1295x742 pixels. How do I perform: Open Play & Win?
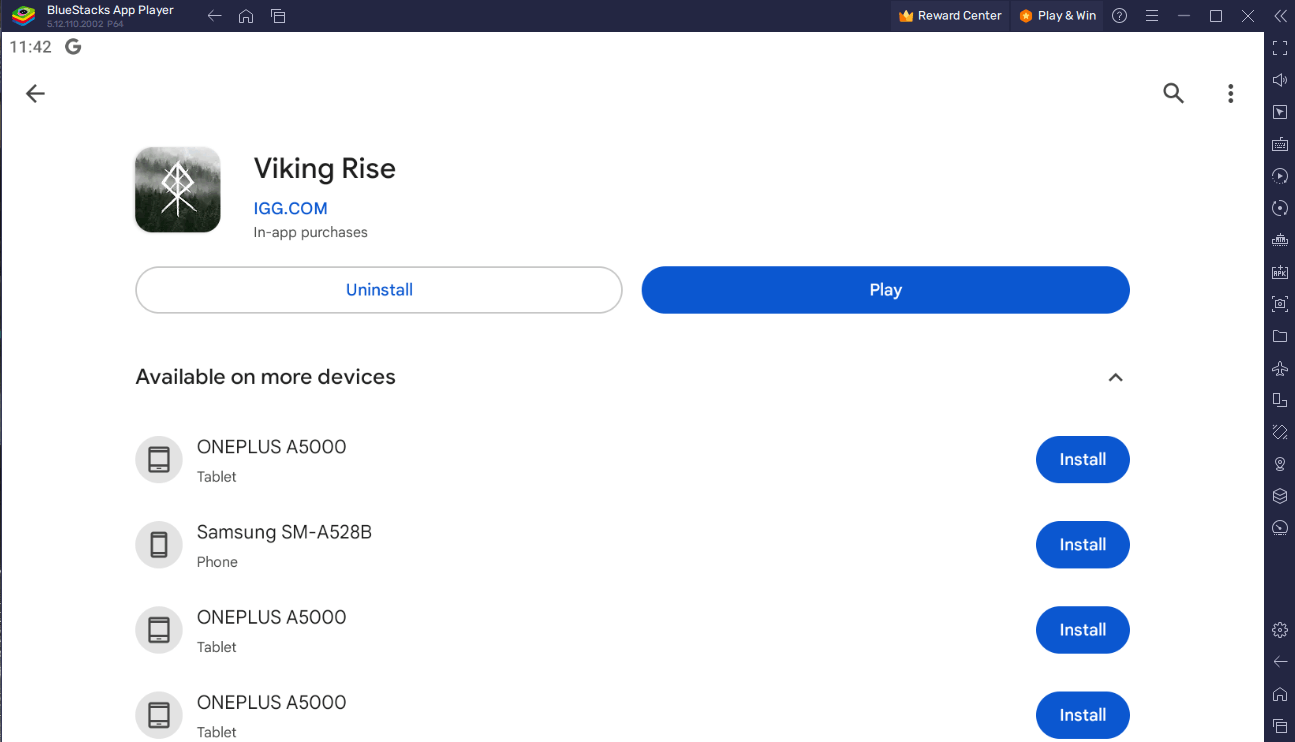[x=1058, y=16]
